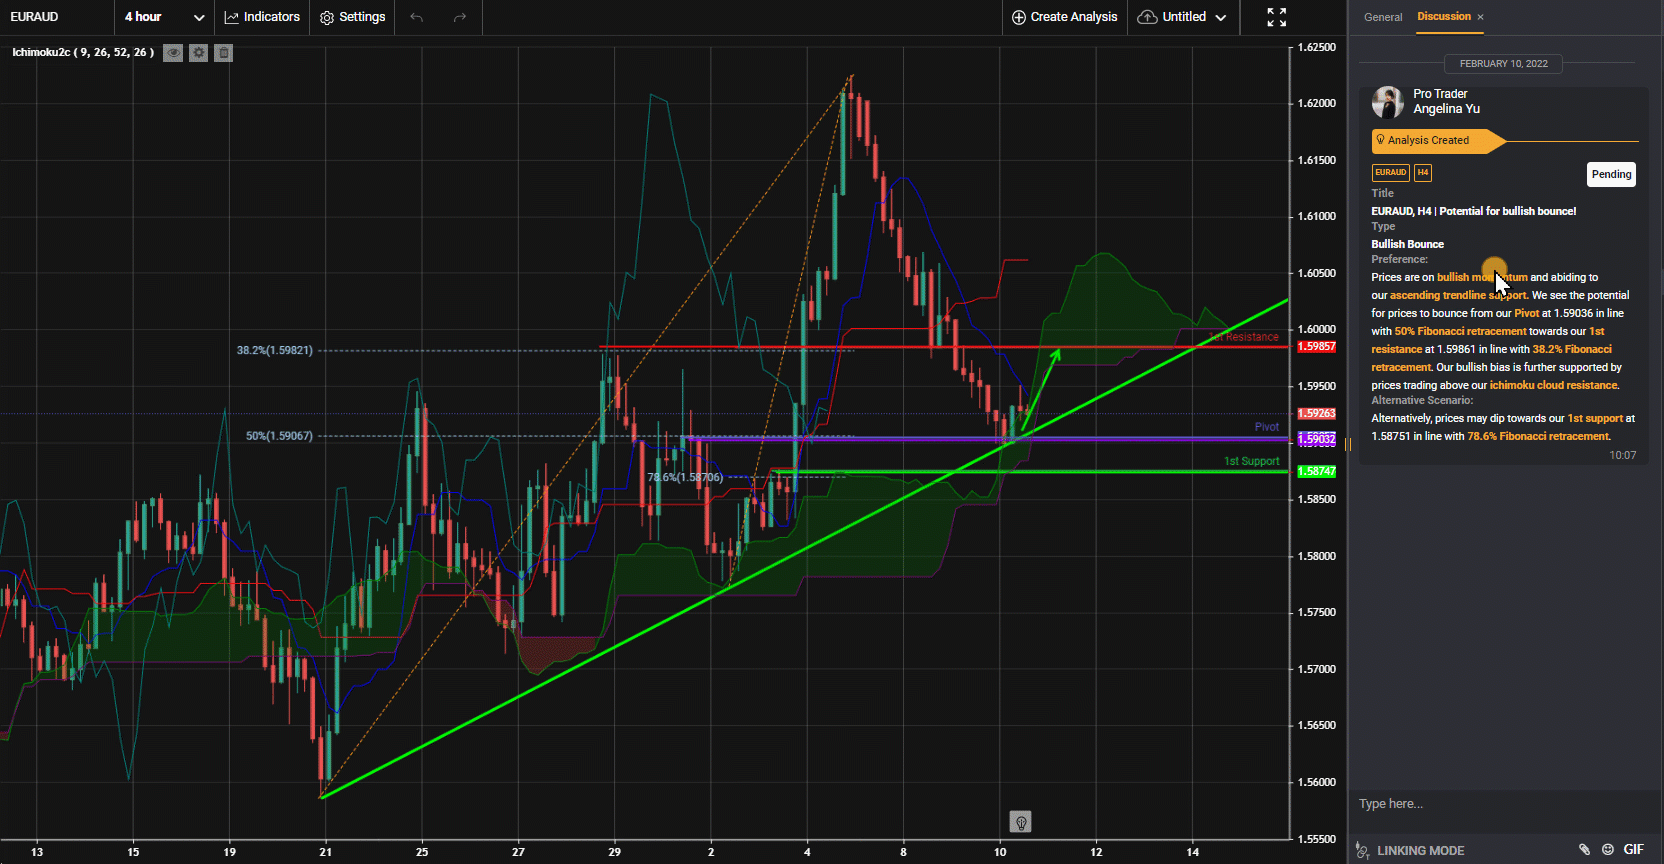The width and height of the screenshot is (1664, 864).
Task: Focus the 'Type here...' message field
Action: point(1503,804)
